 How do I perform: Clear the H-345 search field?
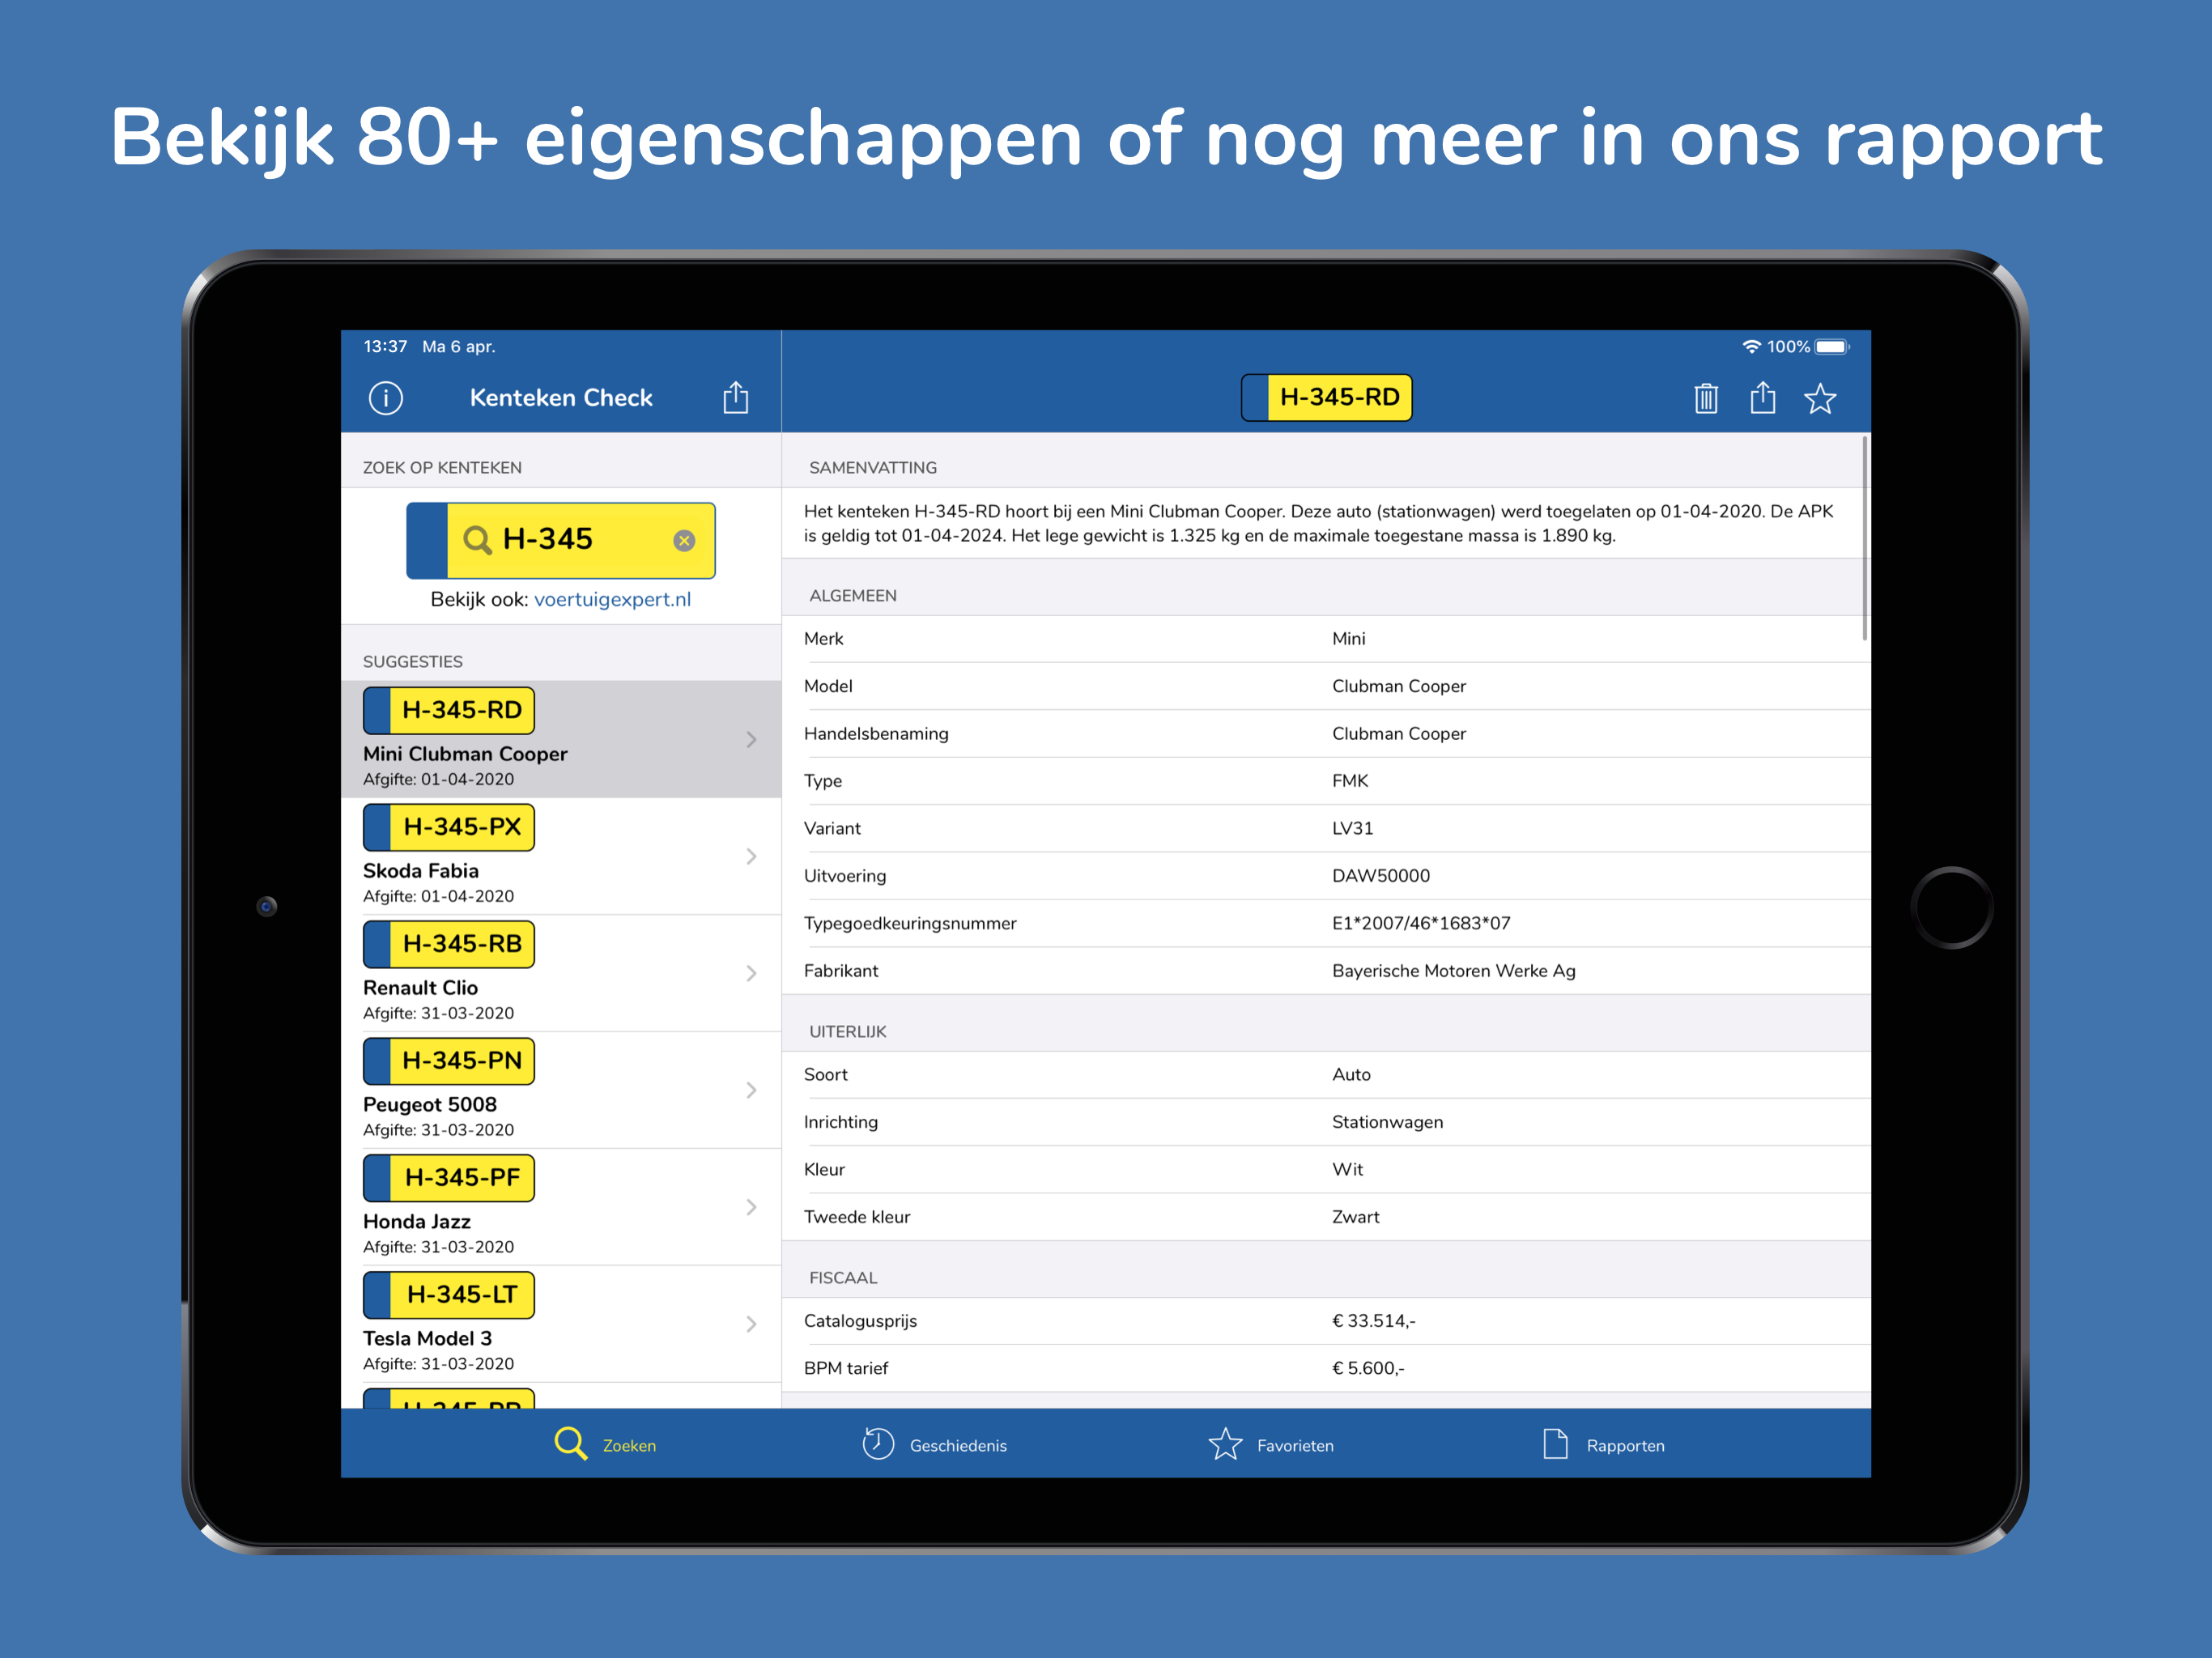pos(684,541)
